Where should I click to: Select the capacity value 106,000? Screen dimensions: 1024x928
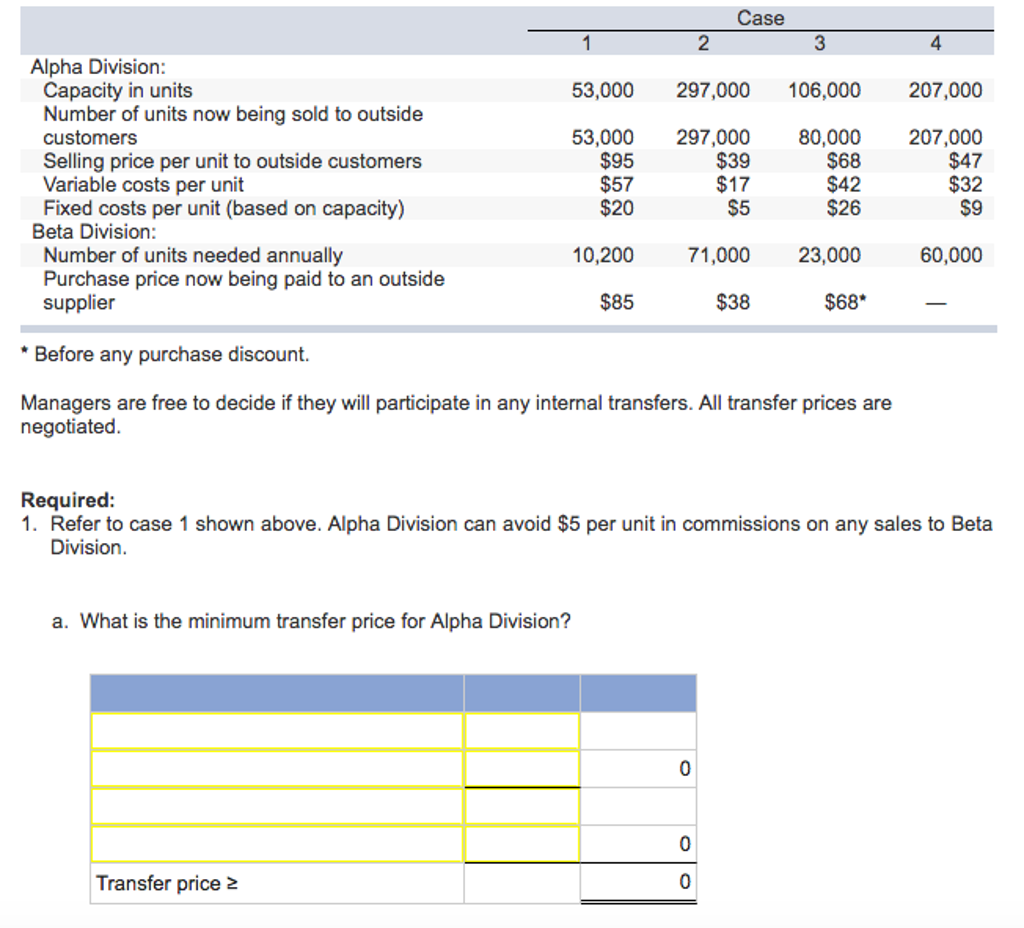click(x=824, y=90)
